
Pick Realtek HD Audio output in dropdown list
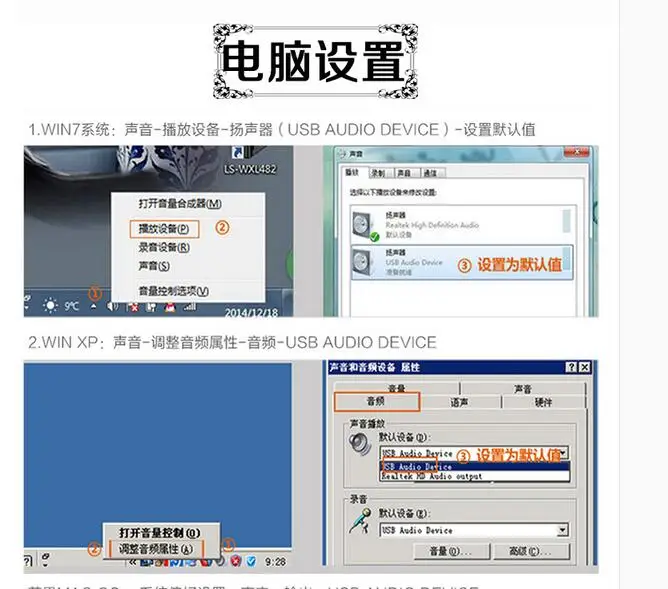point(474,477)
